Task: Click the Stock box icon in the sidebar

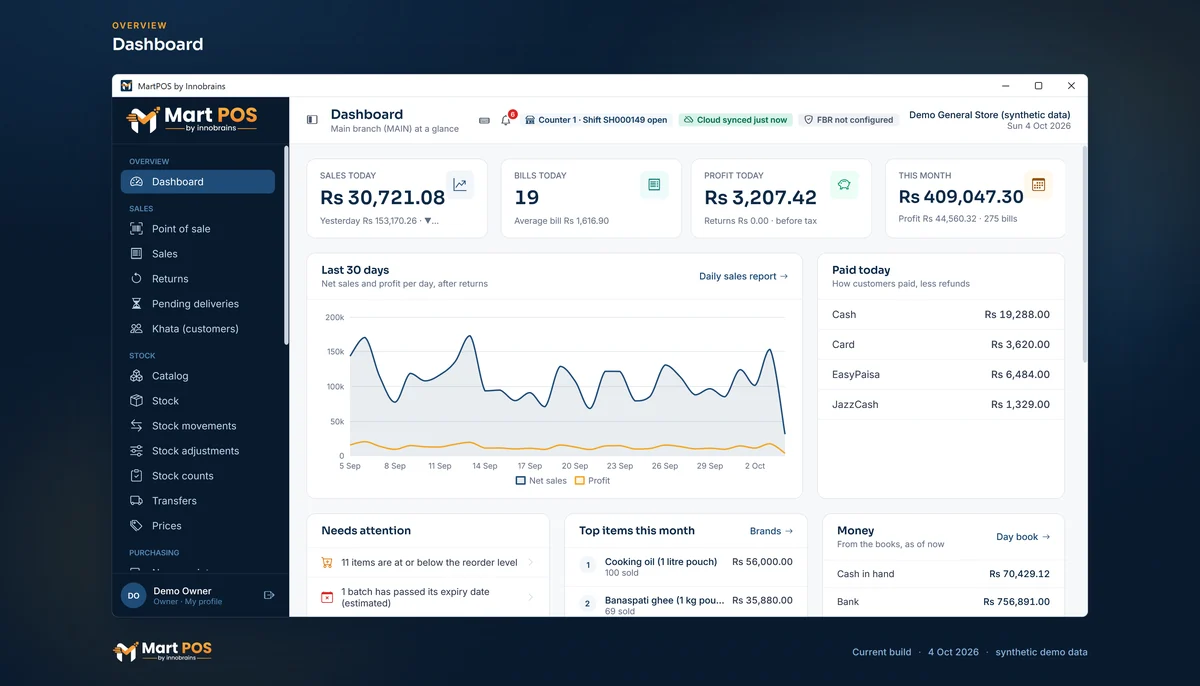Action: coord(136,401)
